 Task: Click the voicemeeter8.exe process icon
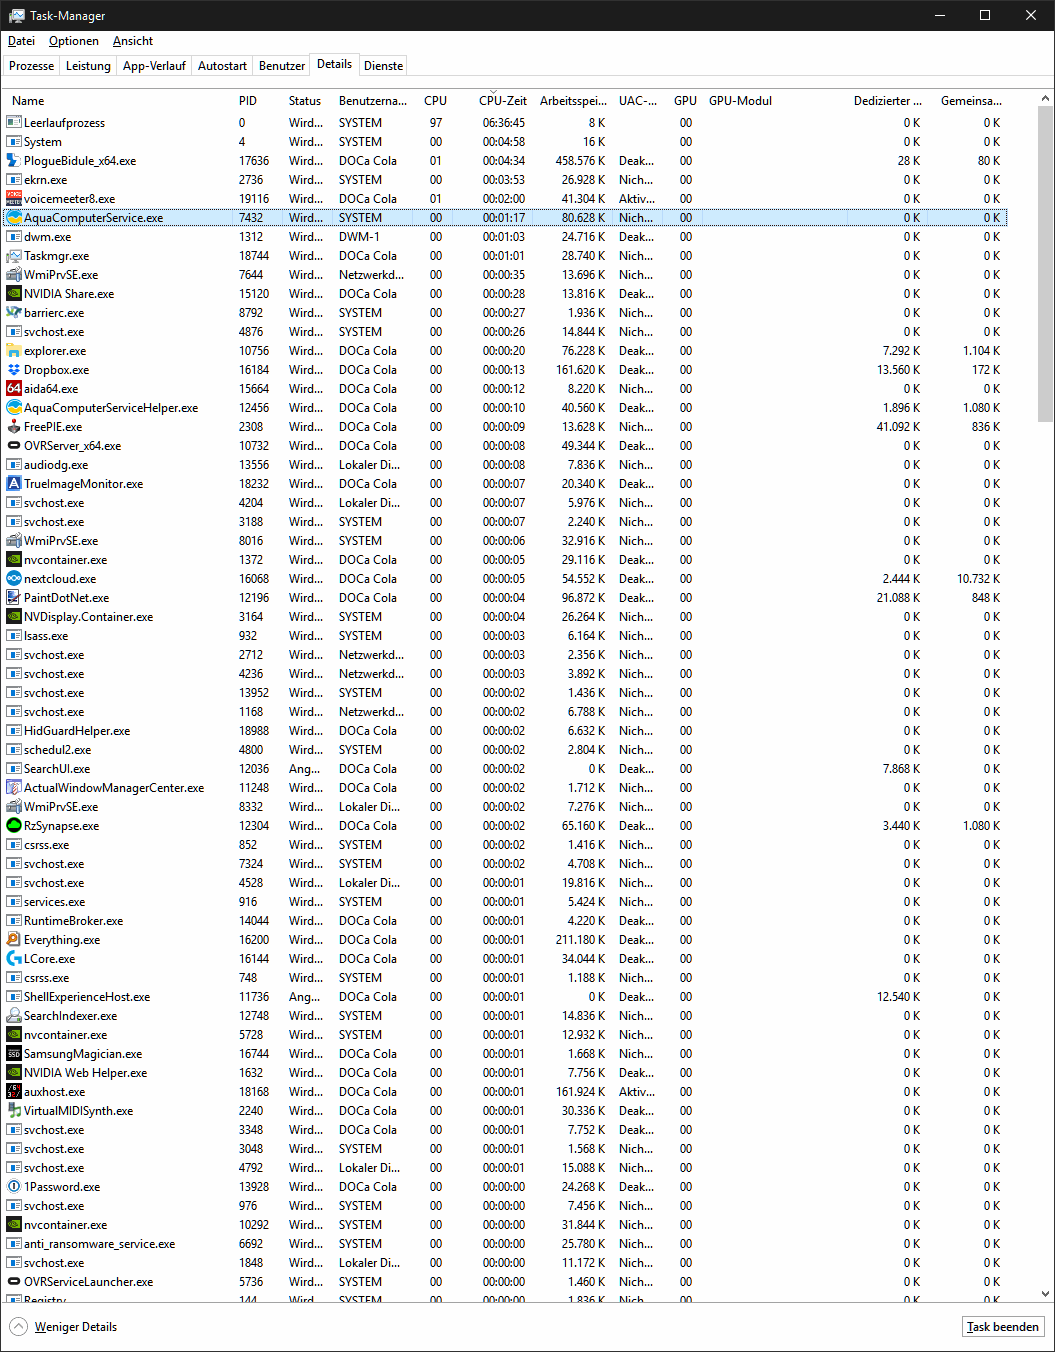tap(14, 199)
